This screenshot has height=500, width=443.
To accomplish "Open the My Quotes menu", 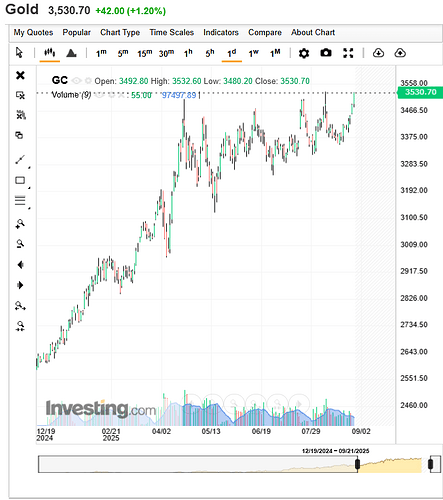I will point(33,32).
